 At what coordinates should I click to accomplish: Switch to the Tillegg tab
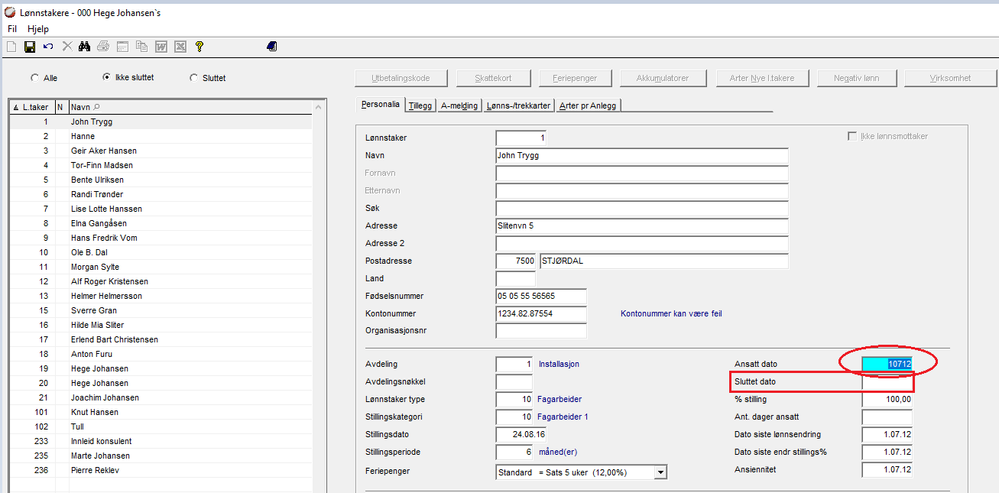point(421,104)
